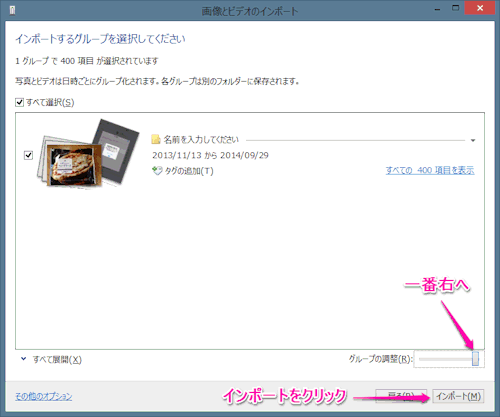The height and width of the screenshot is (417, 500).
Task: Click the device icon in the title bar
Action: coord(13,11)
